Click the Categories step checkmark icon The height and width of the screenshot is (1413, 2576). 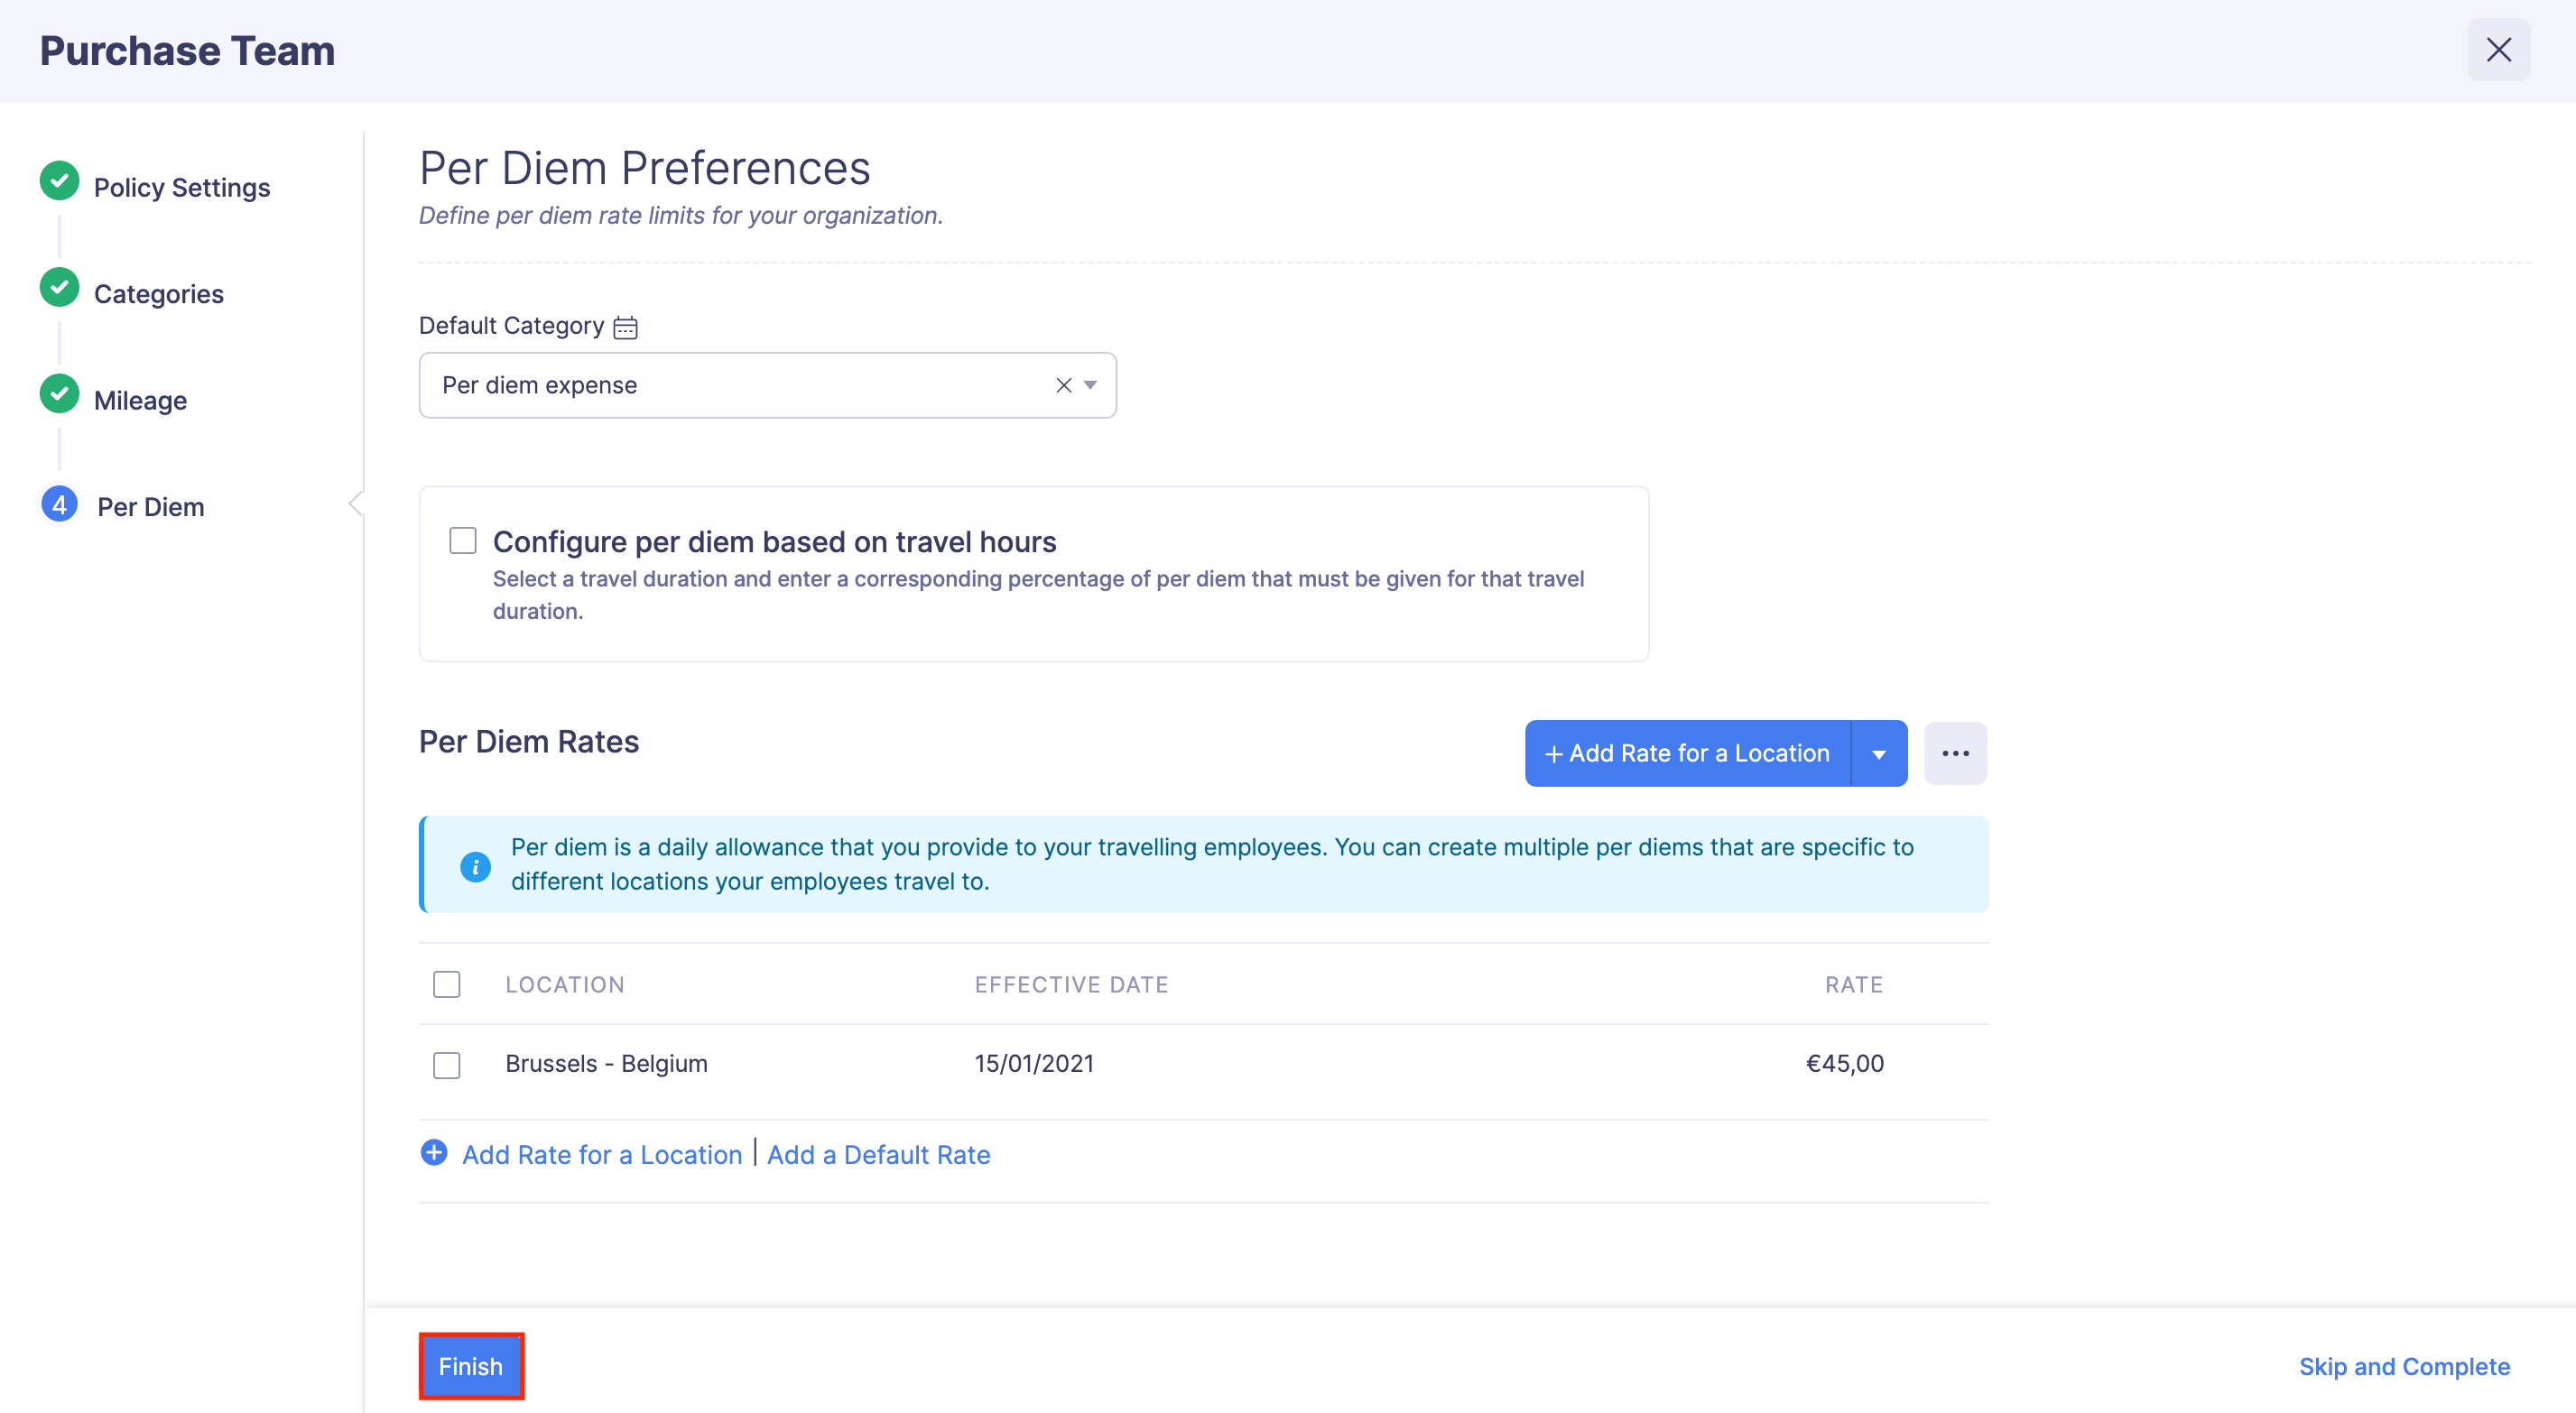(59, 288)
